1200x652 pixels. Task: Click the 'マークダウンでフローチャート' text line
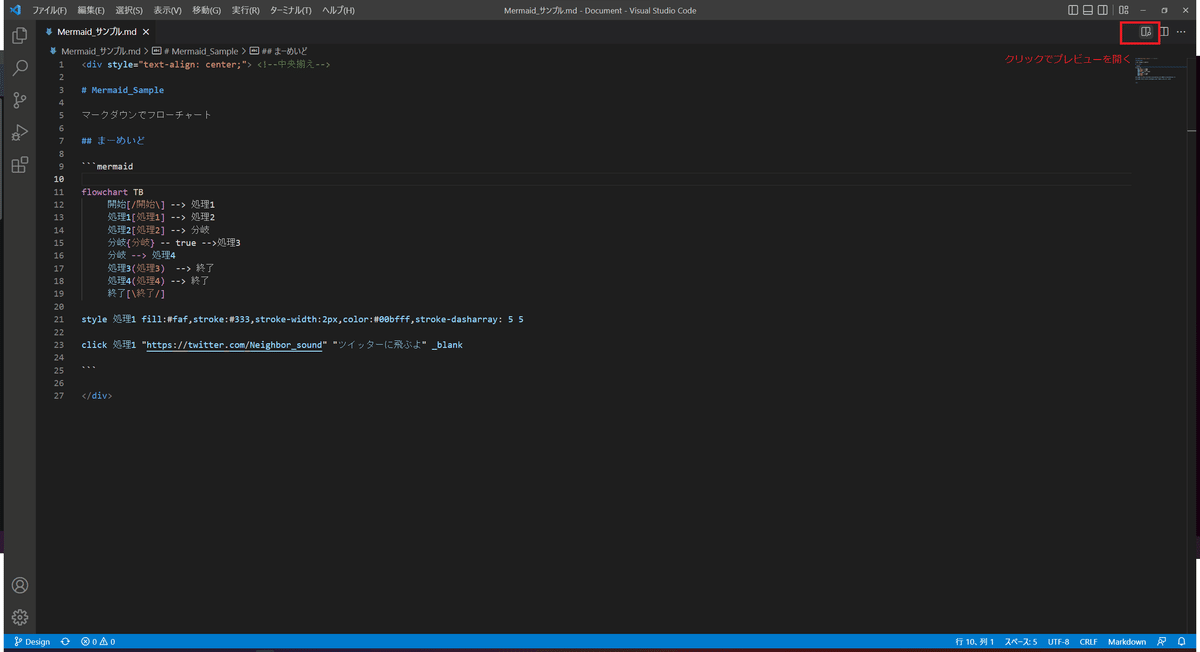tap(147, 115)
